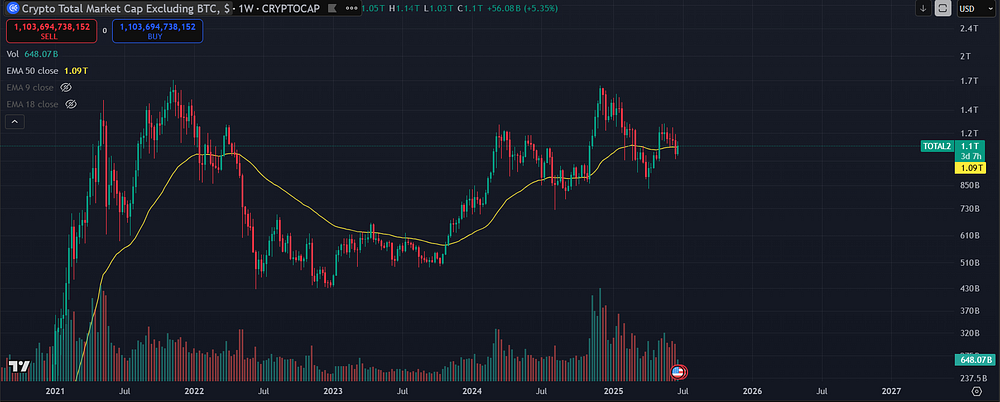Image resolution: width=1000 pixels, height=402 pixels.
Task: Collapse the indicator legend with the chevron
Action: click(x=15, y=121)
